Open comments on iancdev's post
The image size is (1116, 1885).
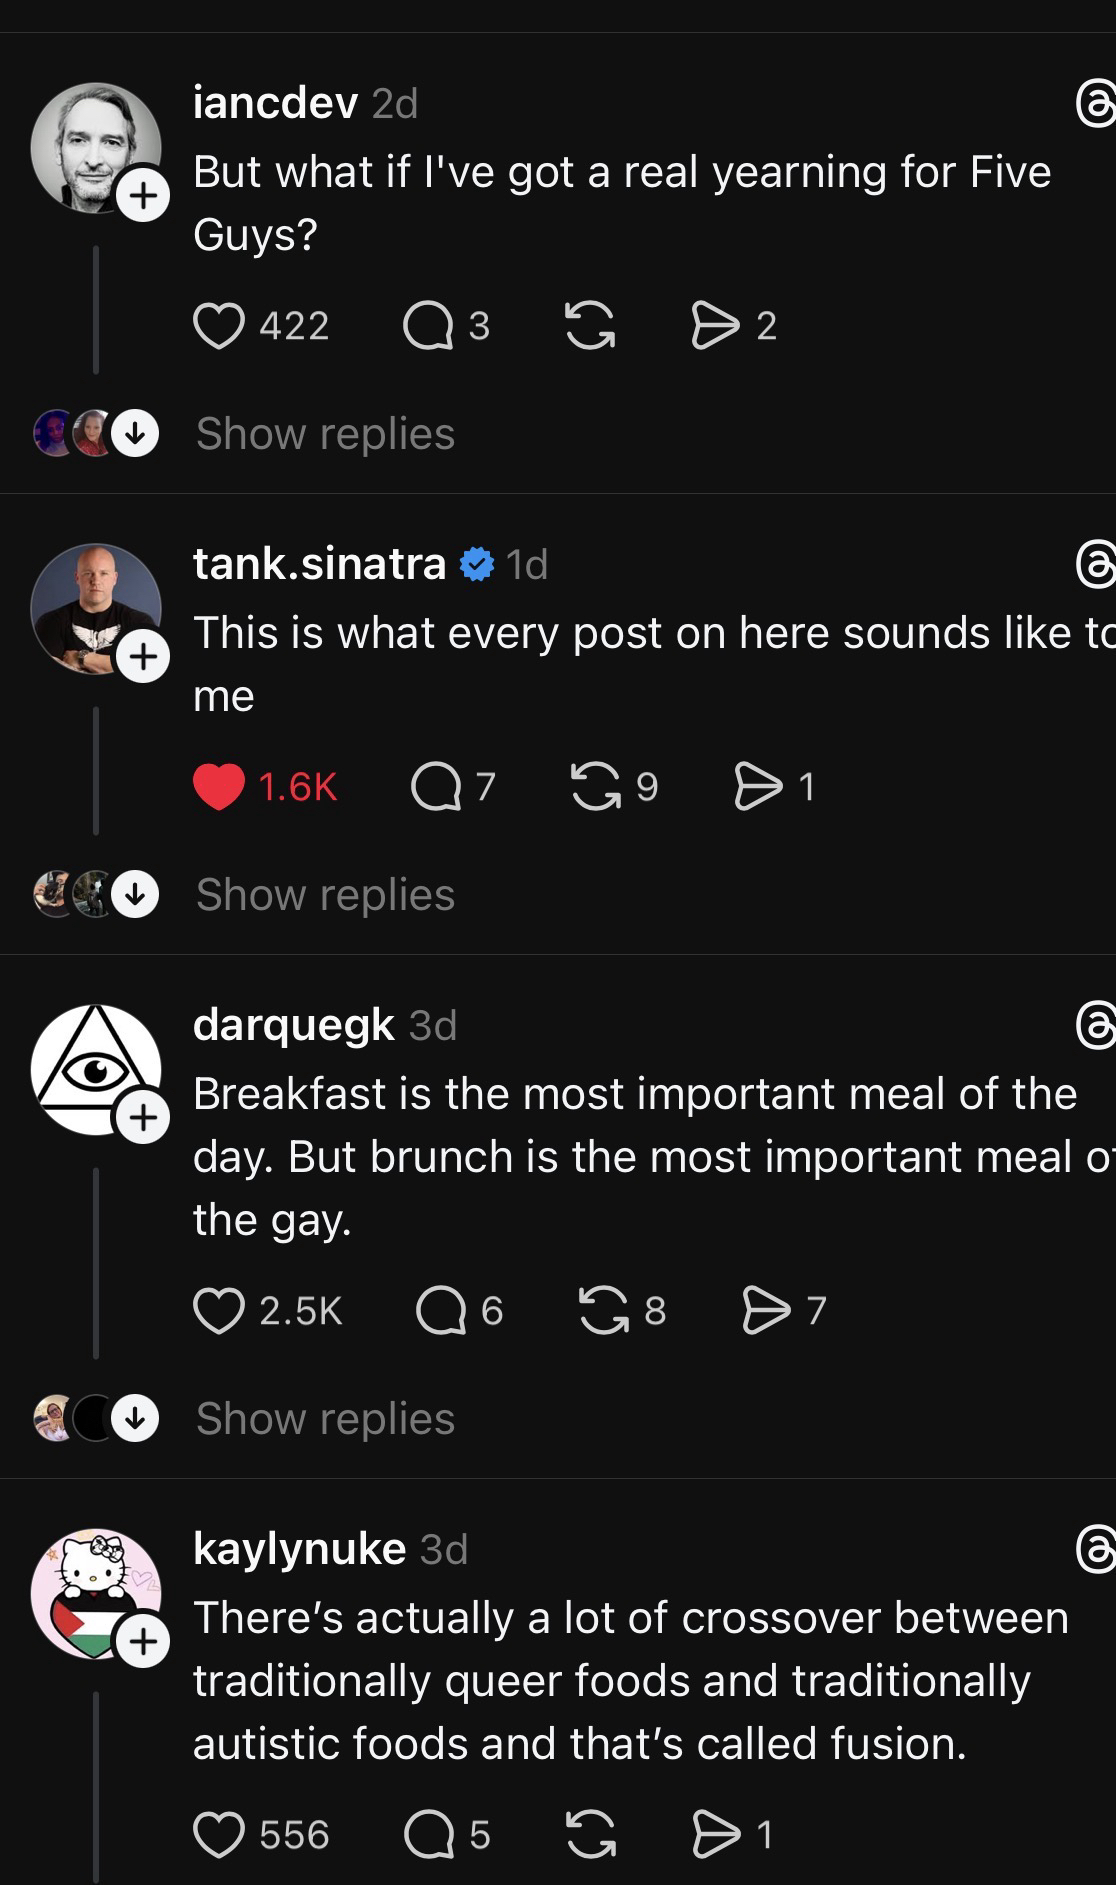click(428, 326)
